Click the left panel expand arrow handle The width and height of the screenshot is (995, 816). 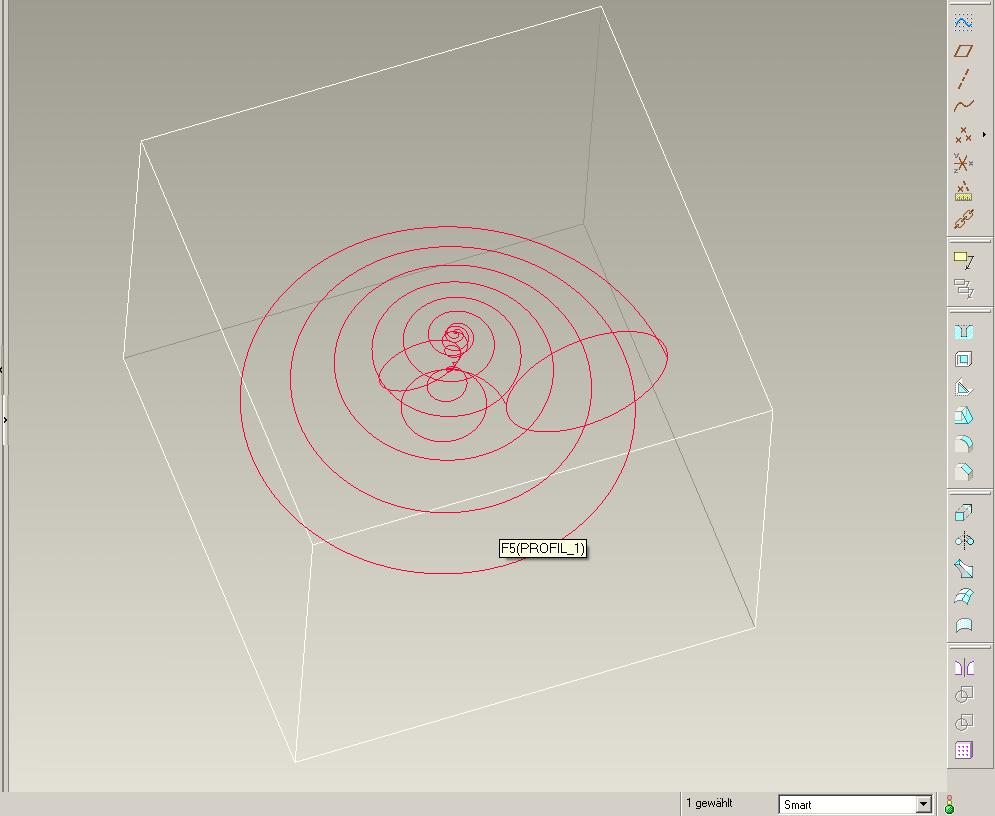click(4, 419)
